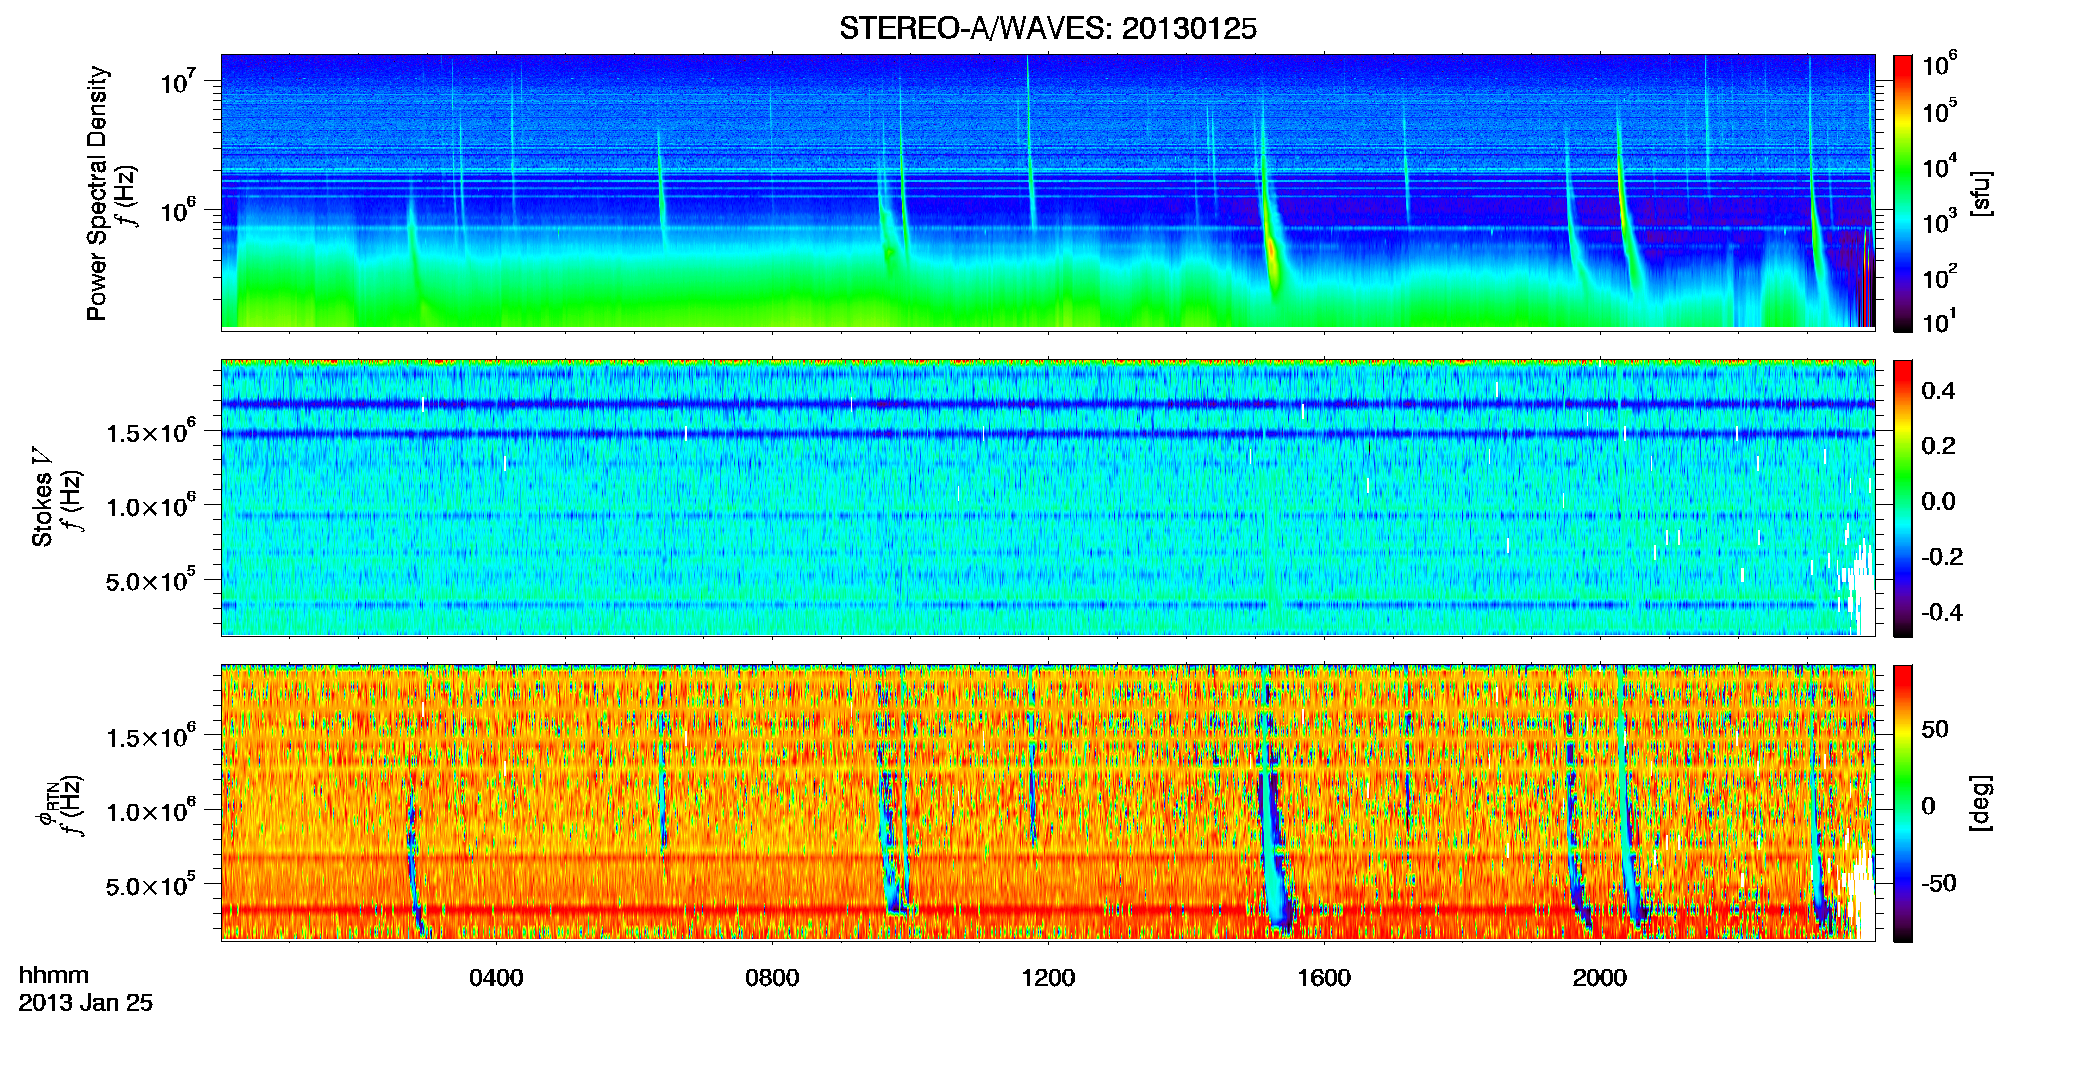Click the 0800 time tick label
Image resolution: width=2096 pixels, height=1080 pixels.
(x=772, y=978)
